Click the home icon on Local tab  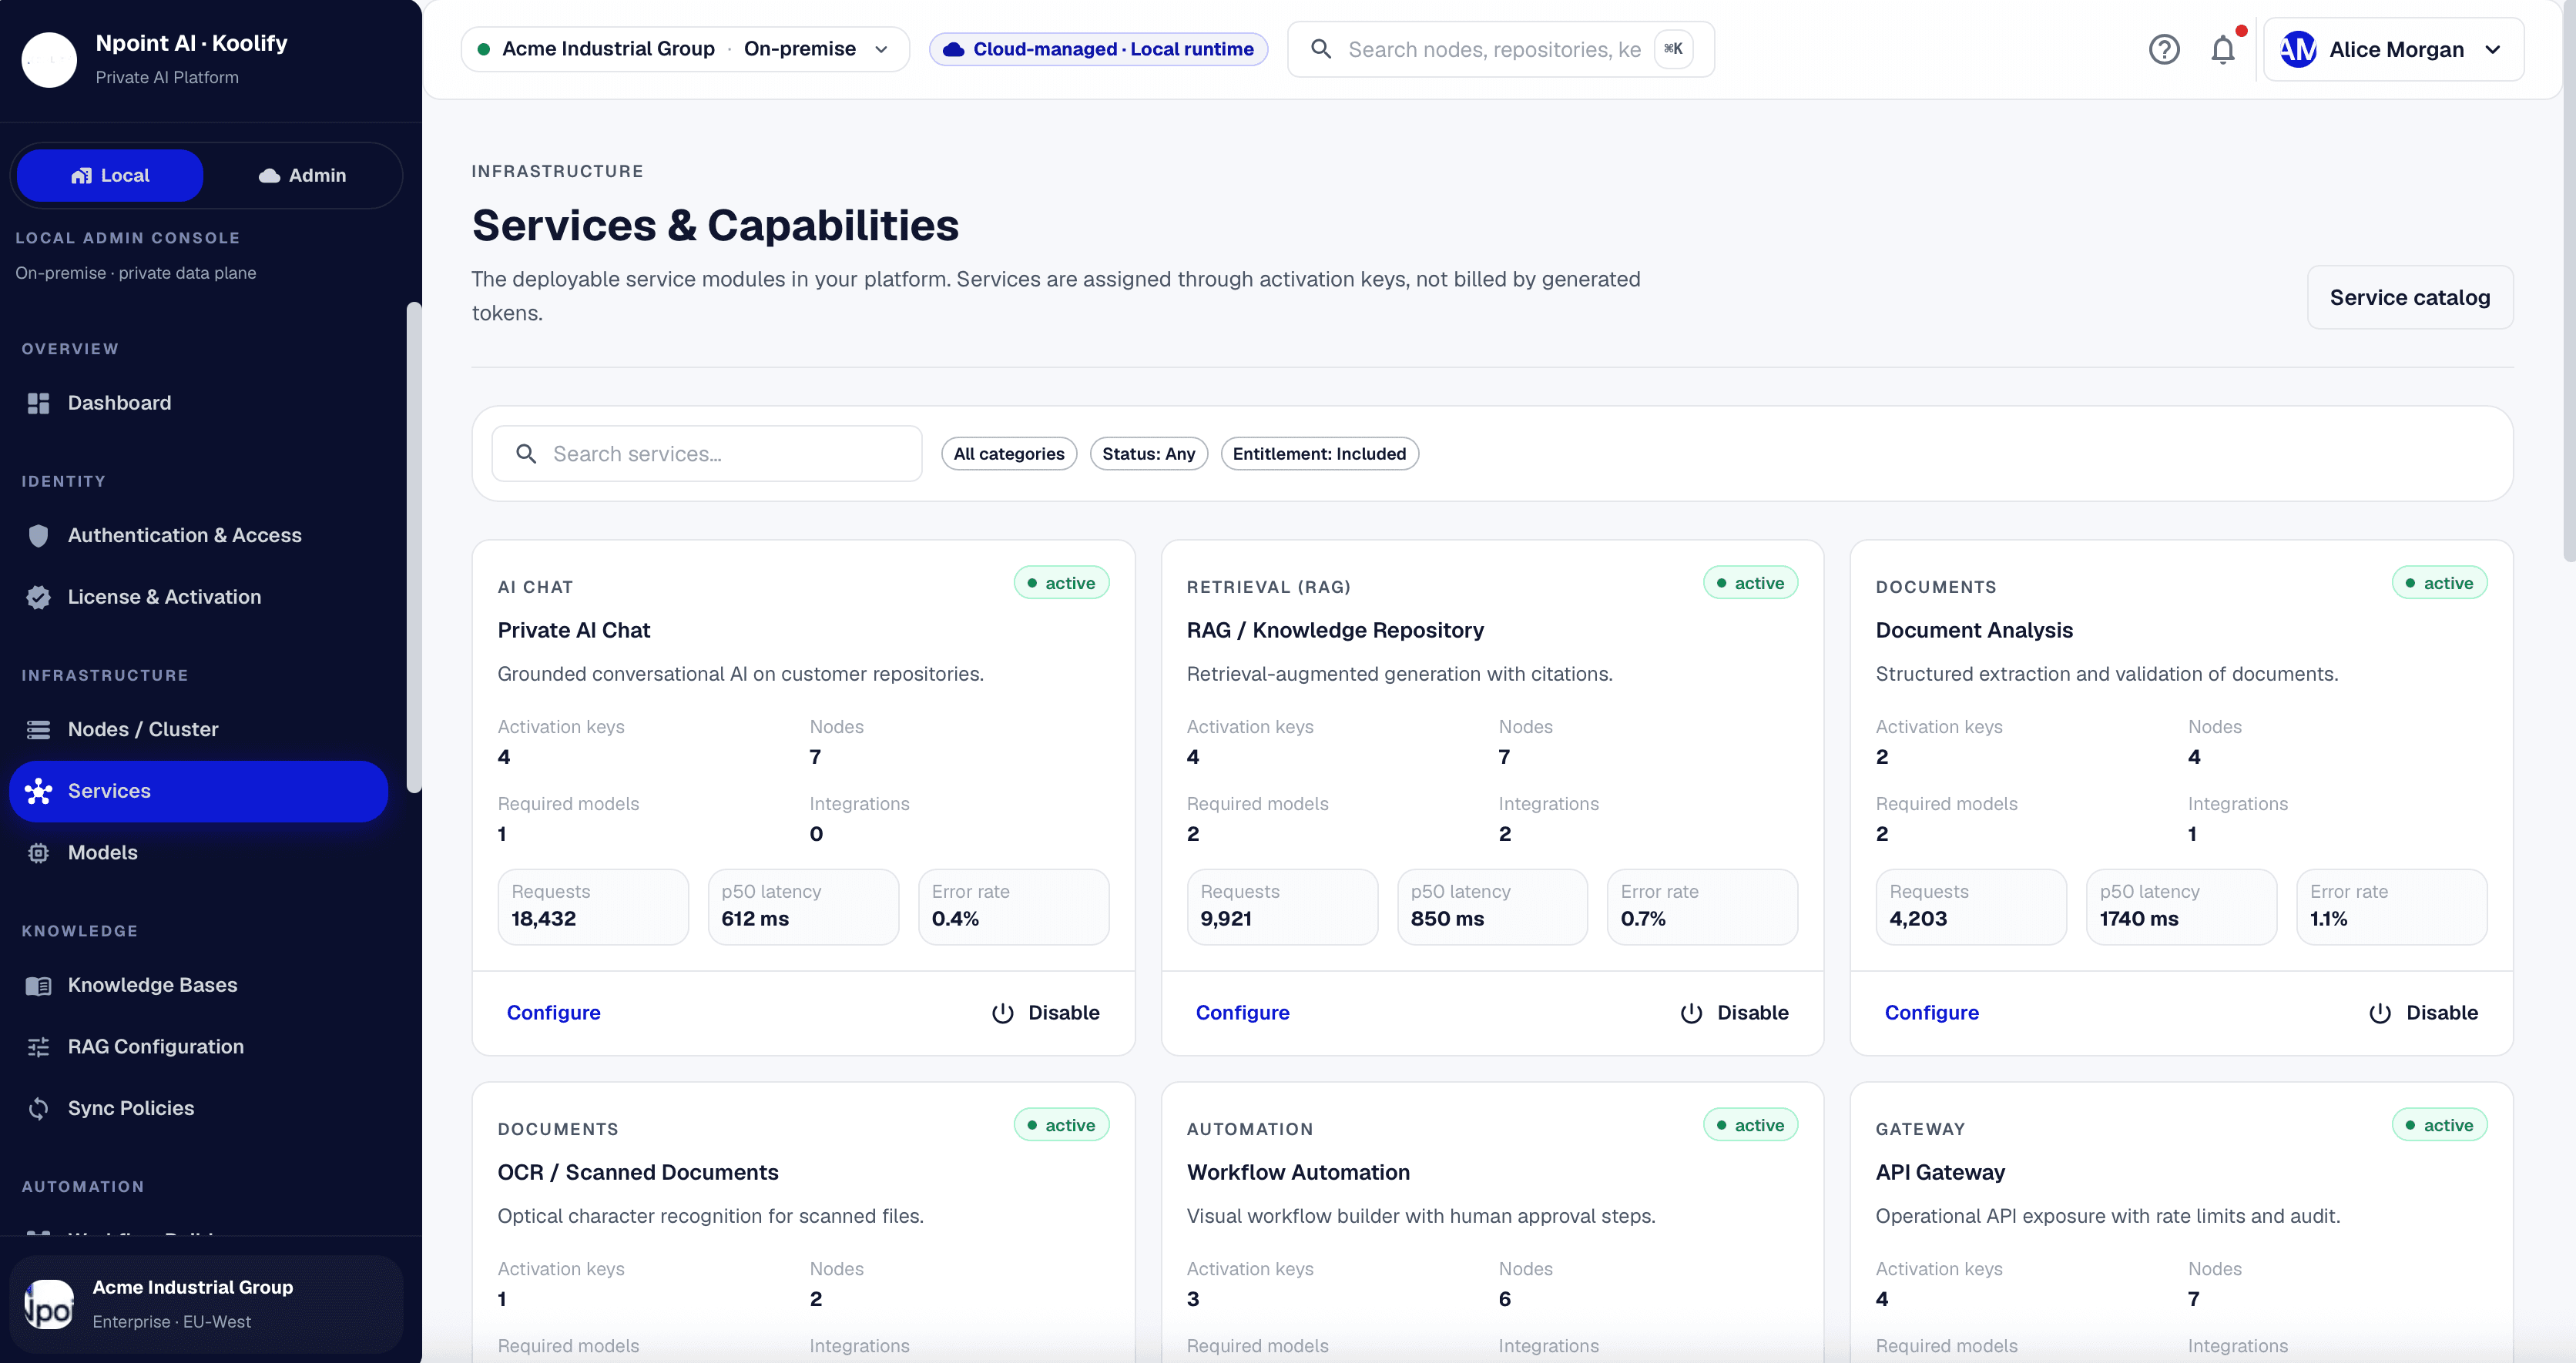[x=81, y=175]
